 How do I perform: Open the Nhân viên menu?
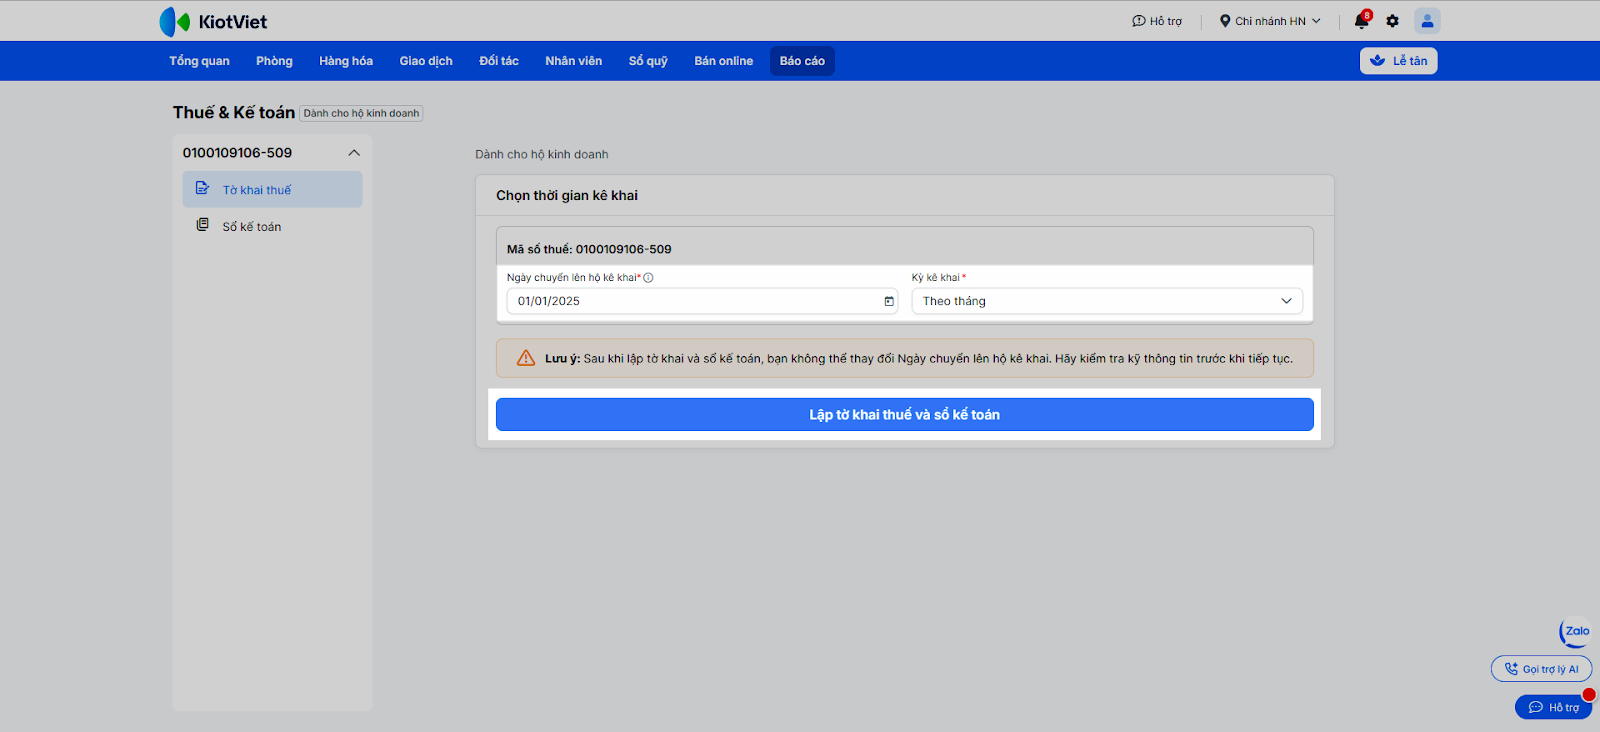[574, 61]
